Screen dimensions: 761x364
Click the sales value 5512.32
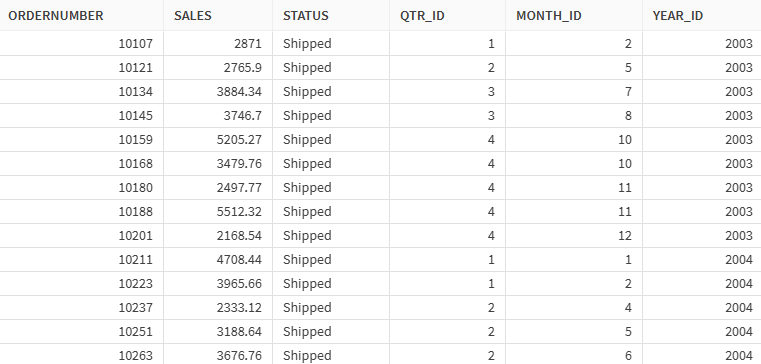[239, 212]
